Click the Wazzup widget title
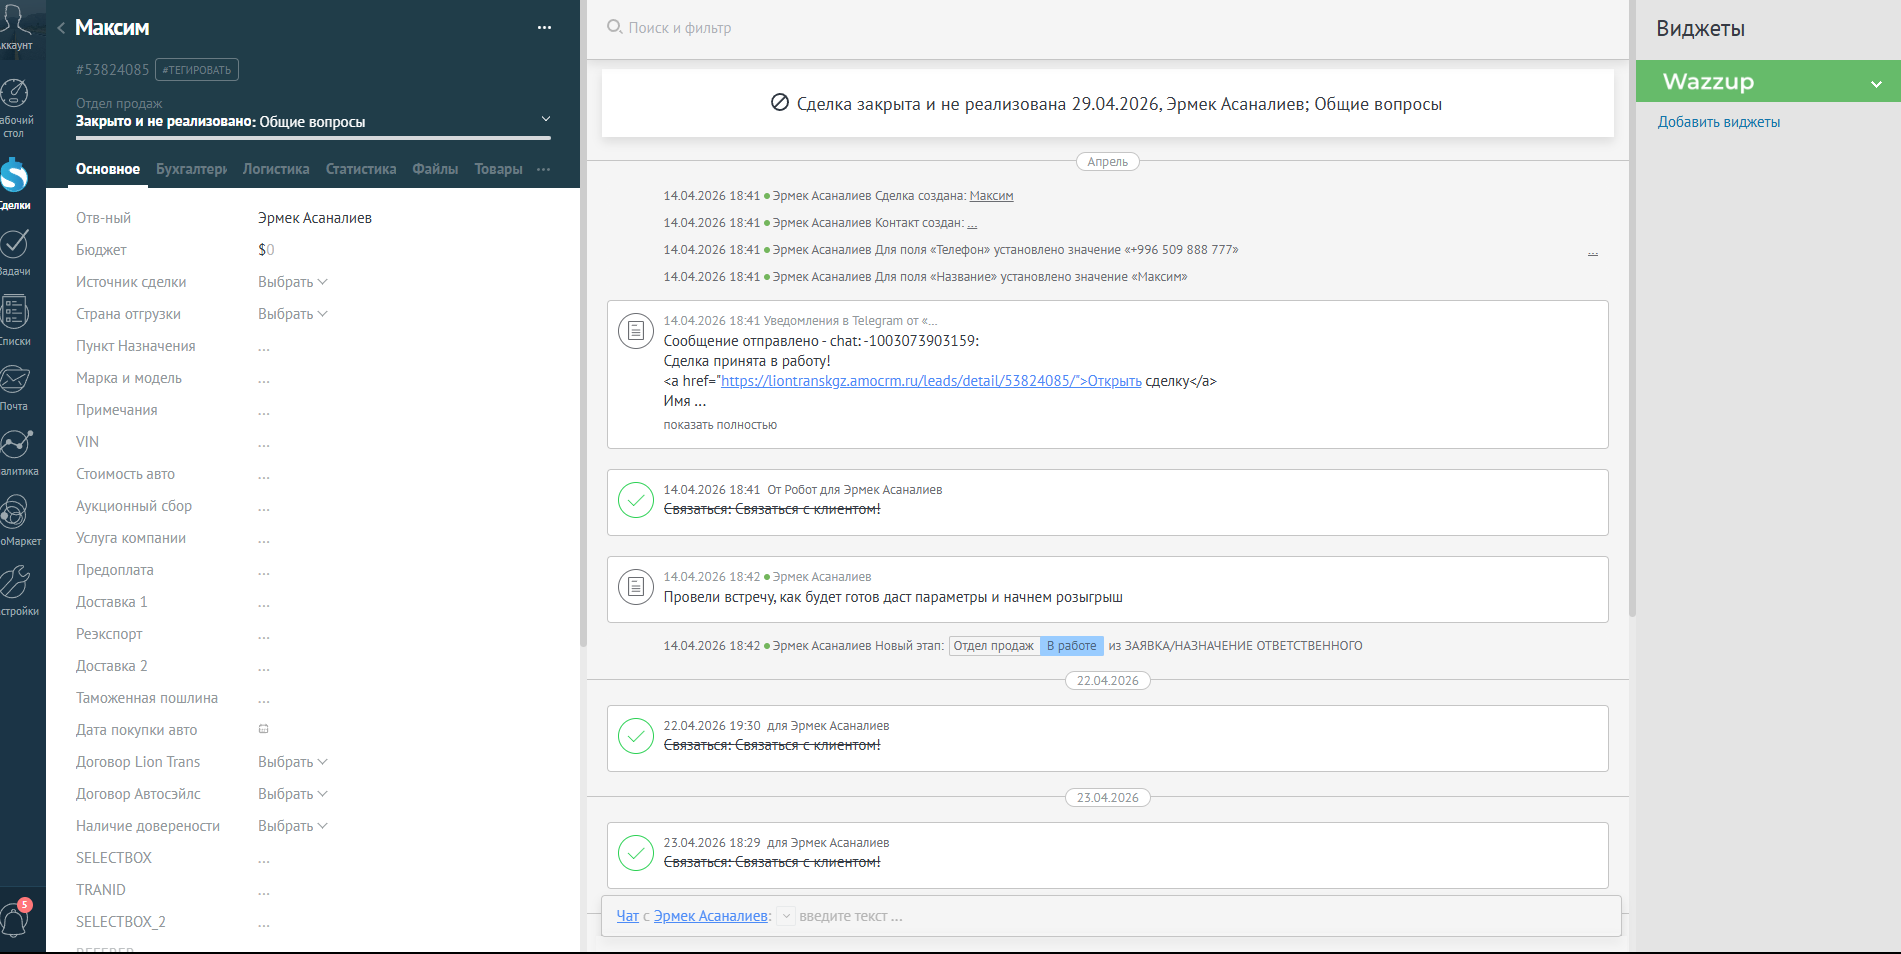The width and height of the screenshot is (1901, 954). click(1708, 82)
